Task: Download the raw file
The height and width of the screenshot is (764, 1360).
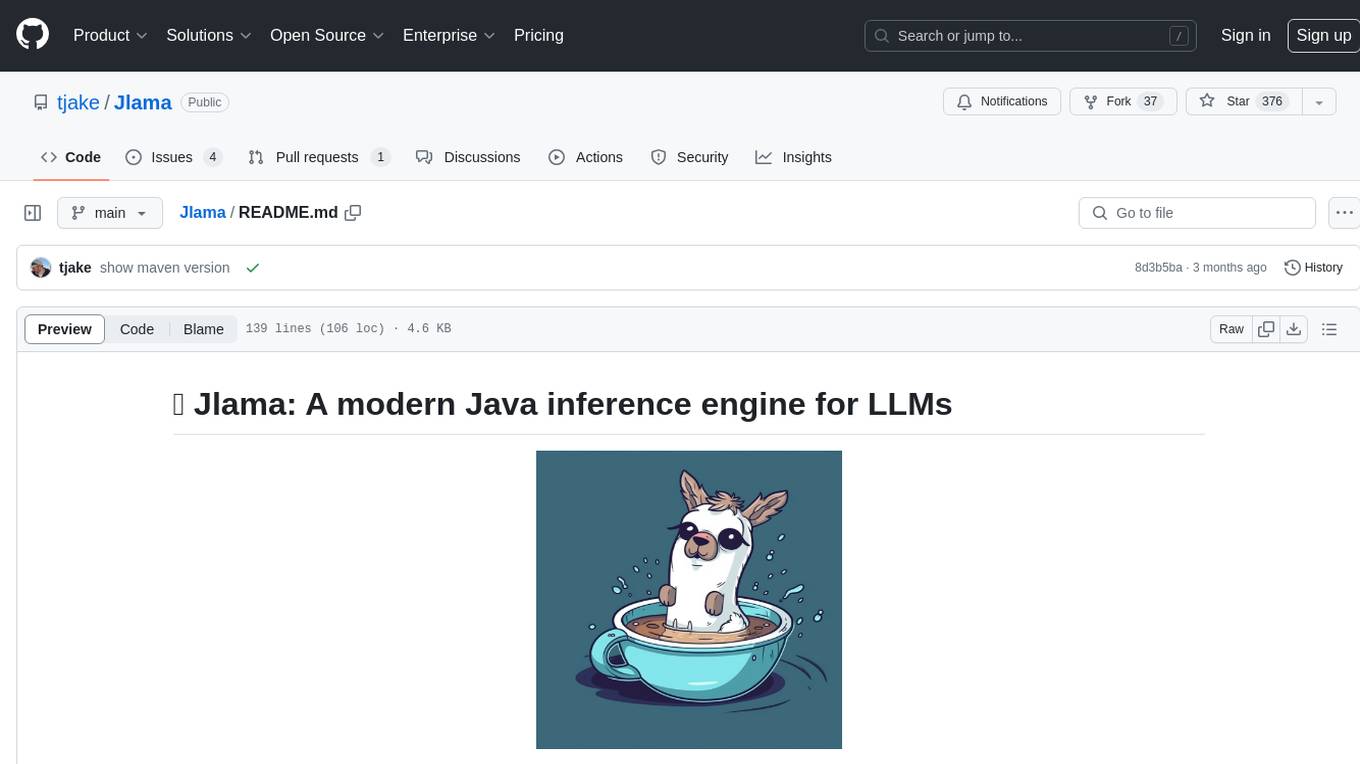Action: coord(1293,329)
